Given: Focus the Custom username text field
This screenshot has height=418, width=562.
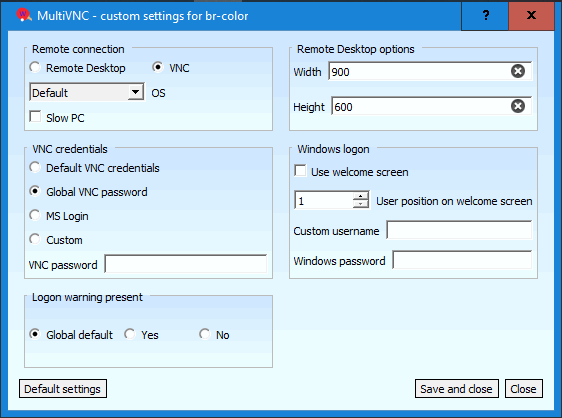Looking at the screenshot, I should [x=459, y=230].
